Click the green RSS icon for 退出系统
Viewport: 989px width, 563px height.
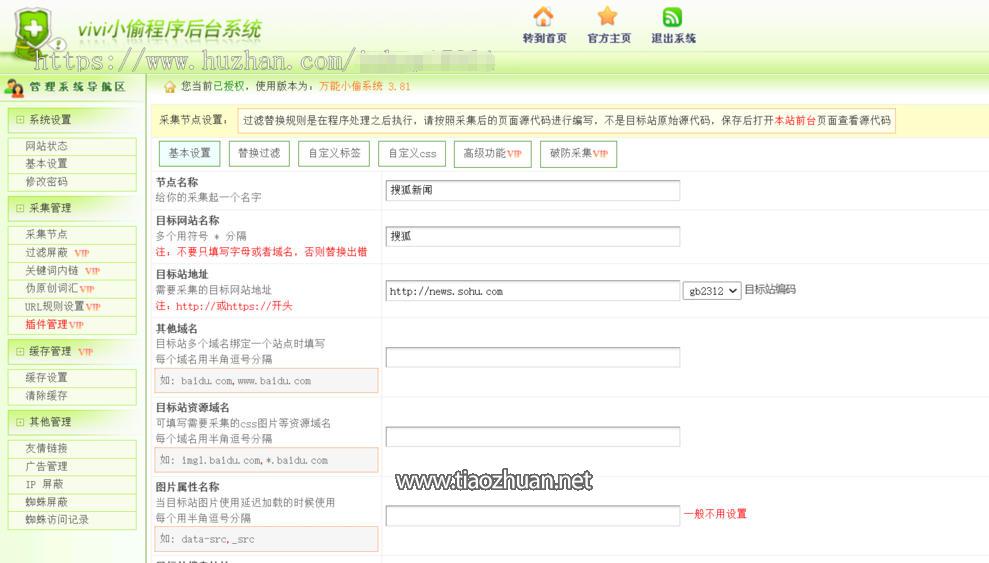tap(672, 17)
